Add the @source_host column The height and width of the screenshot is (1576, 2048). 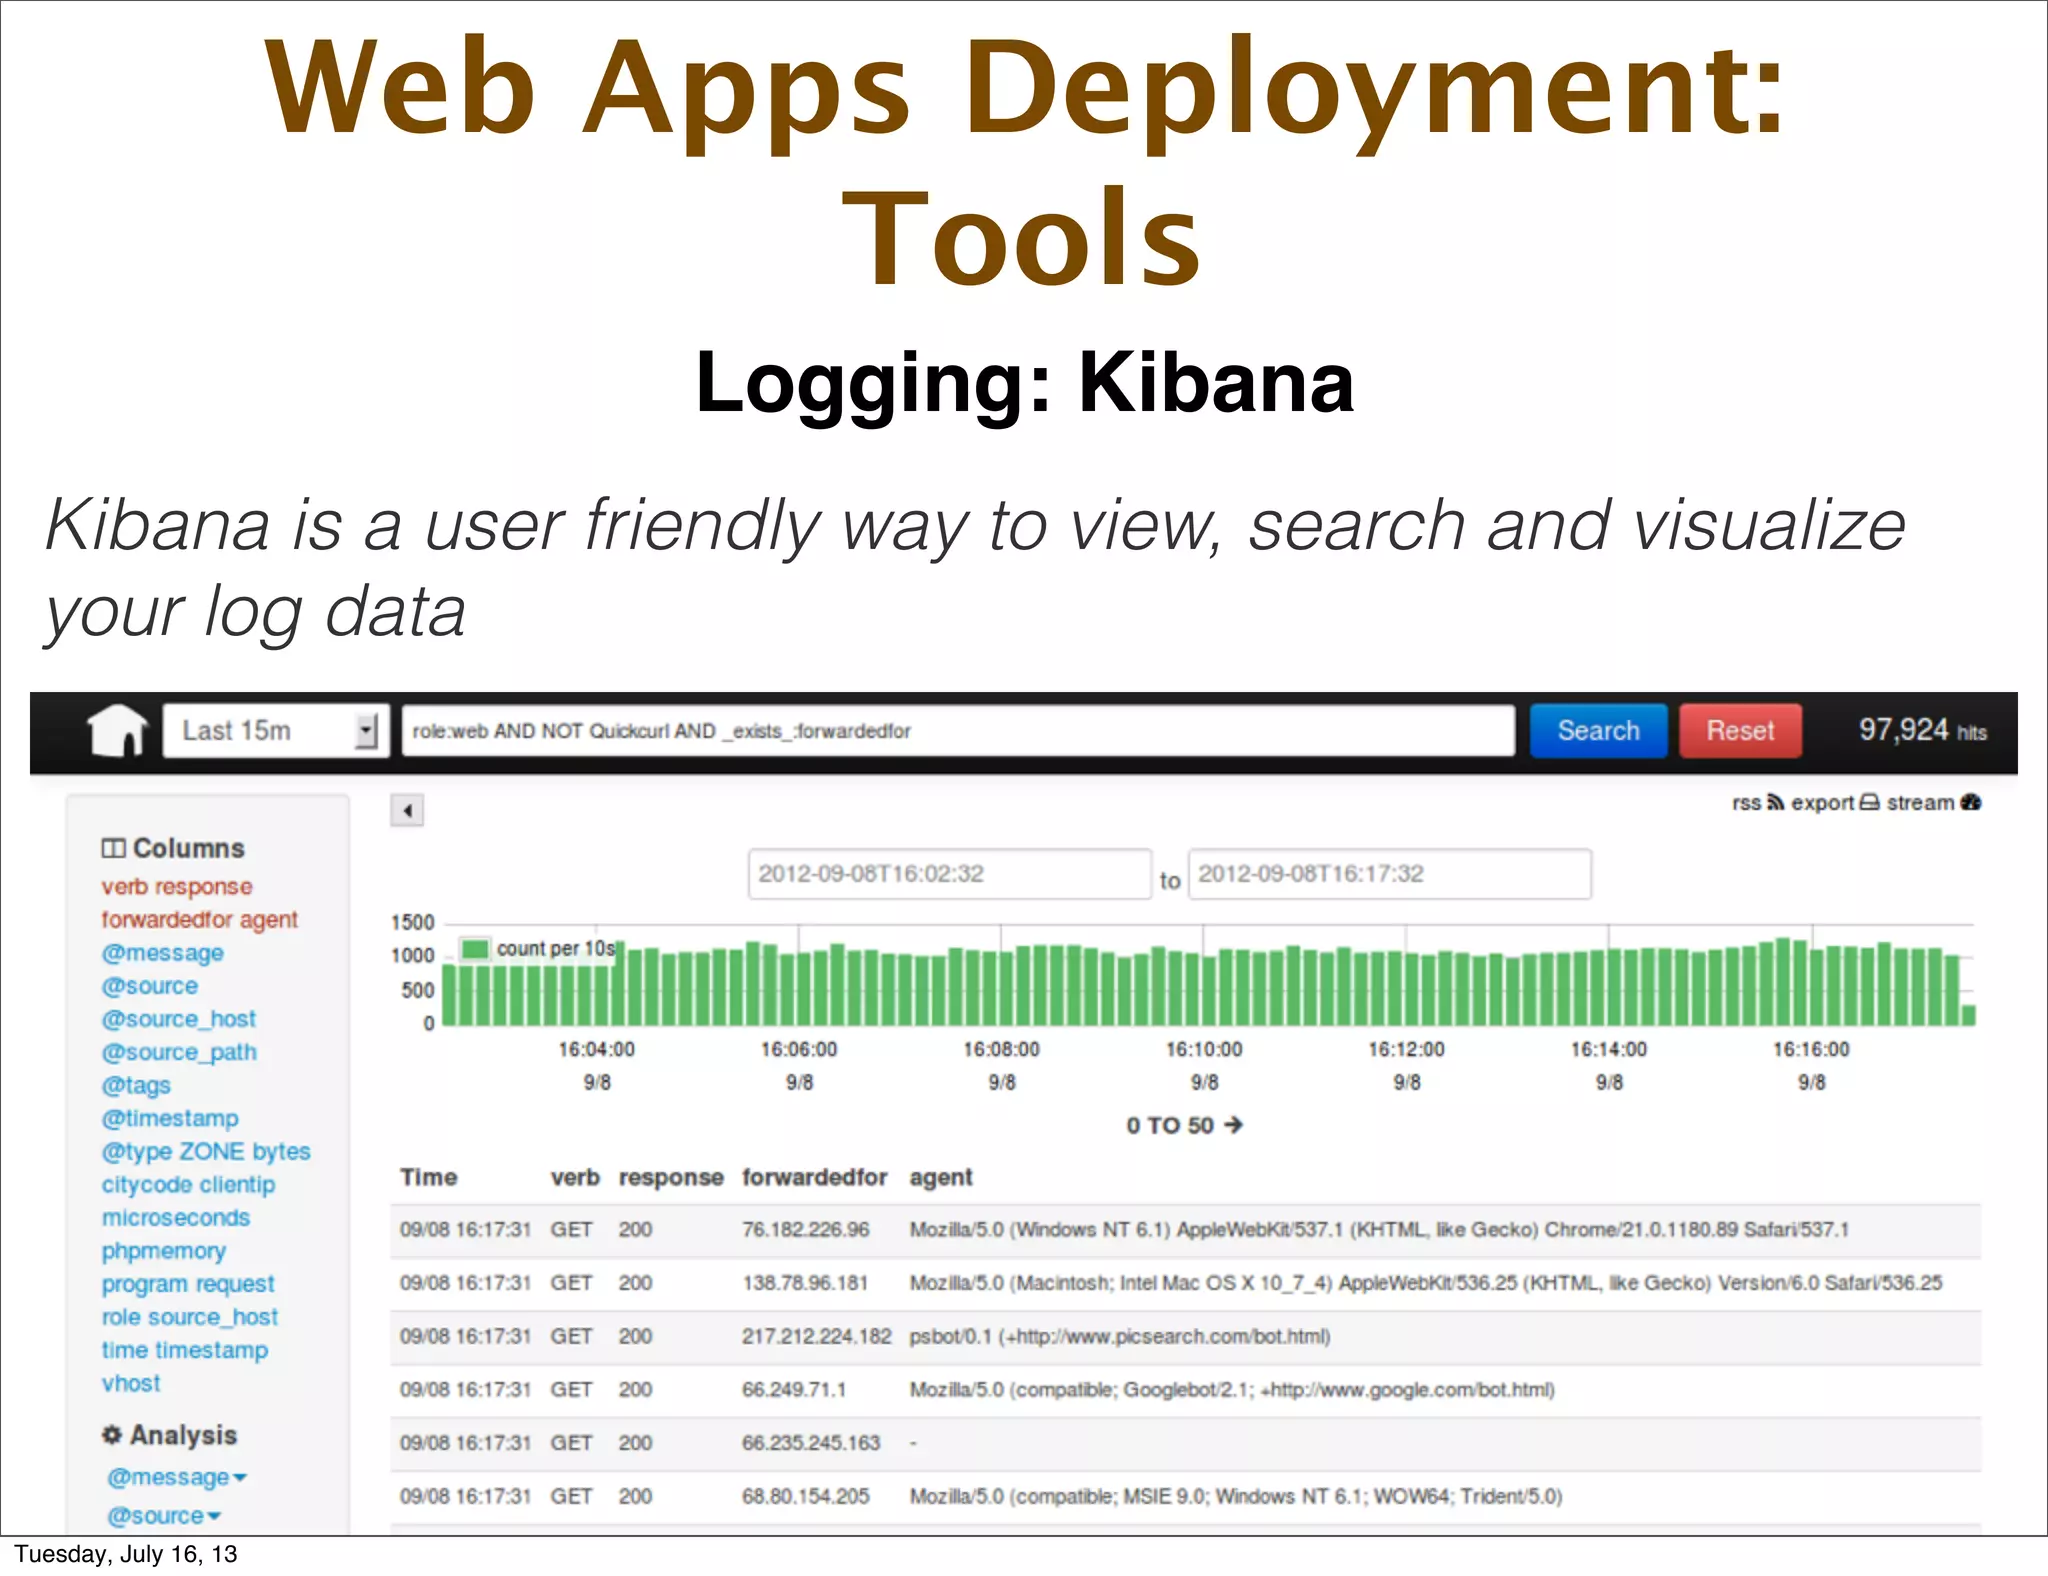tap(179, 1019)
